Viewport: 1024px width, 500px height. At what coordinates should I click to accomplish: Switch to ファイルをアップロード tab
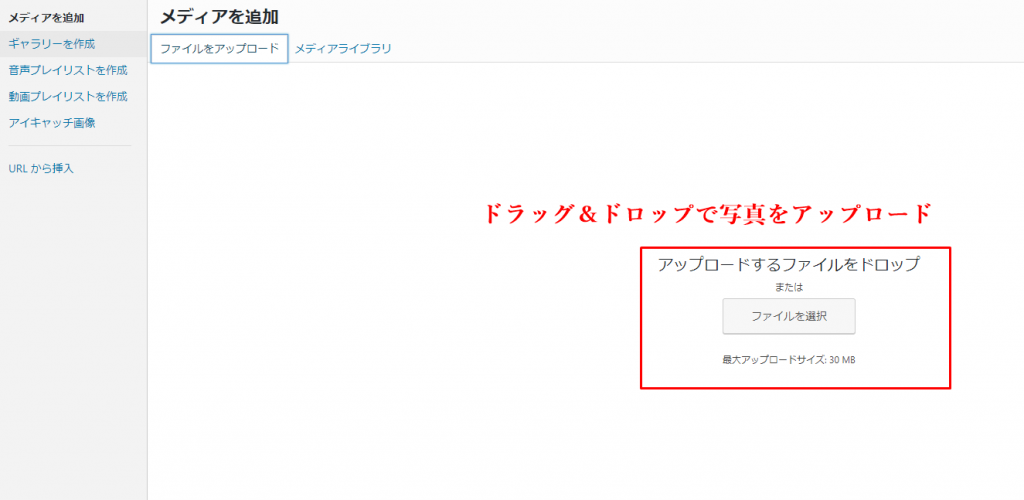[219, 48]
